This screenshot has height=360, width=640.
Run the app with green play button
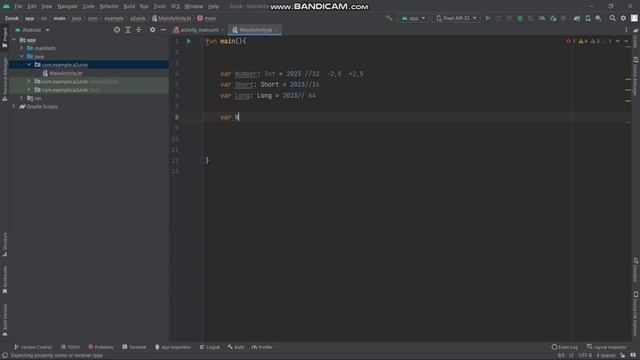pos(488,18)
